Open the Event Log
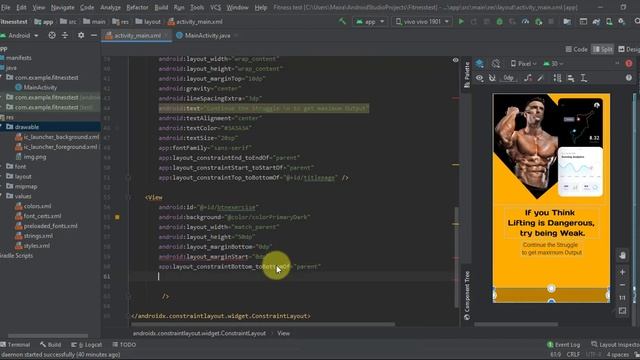 (564, 345)
